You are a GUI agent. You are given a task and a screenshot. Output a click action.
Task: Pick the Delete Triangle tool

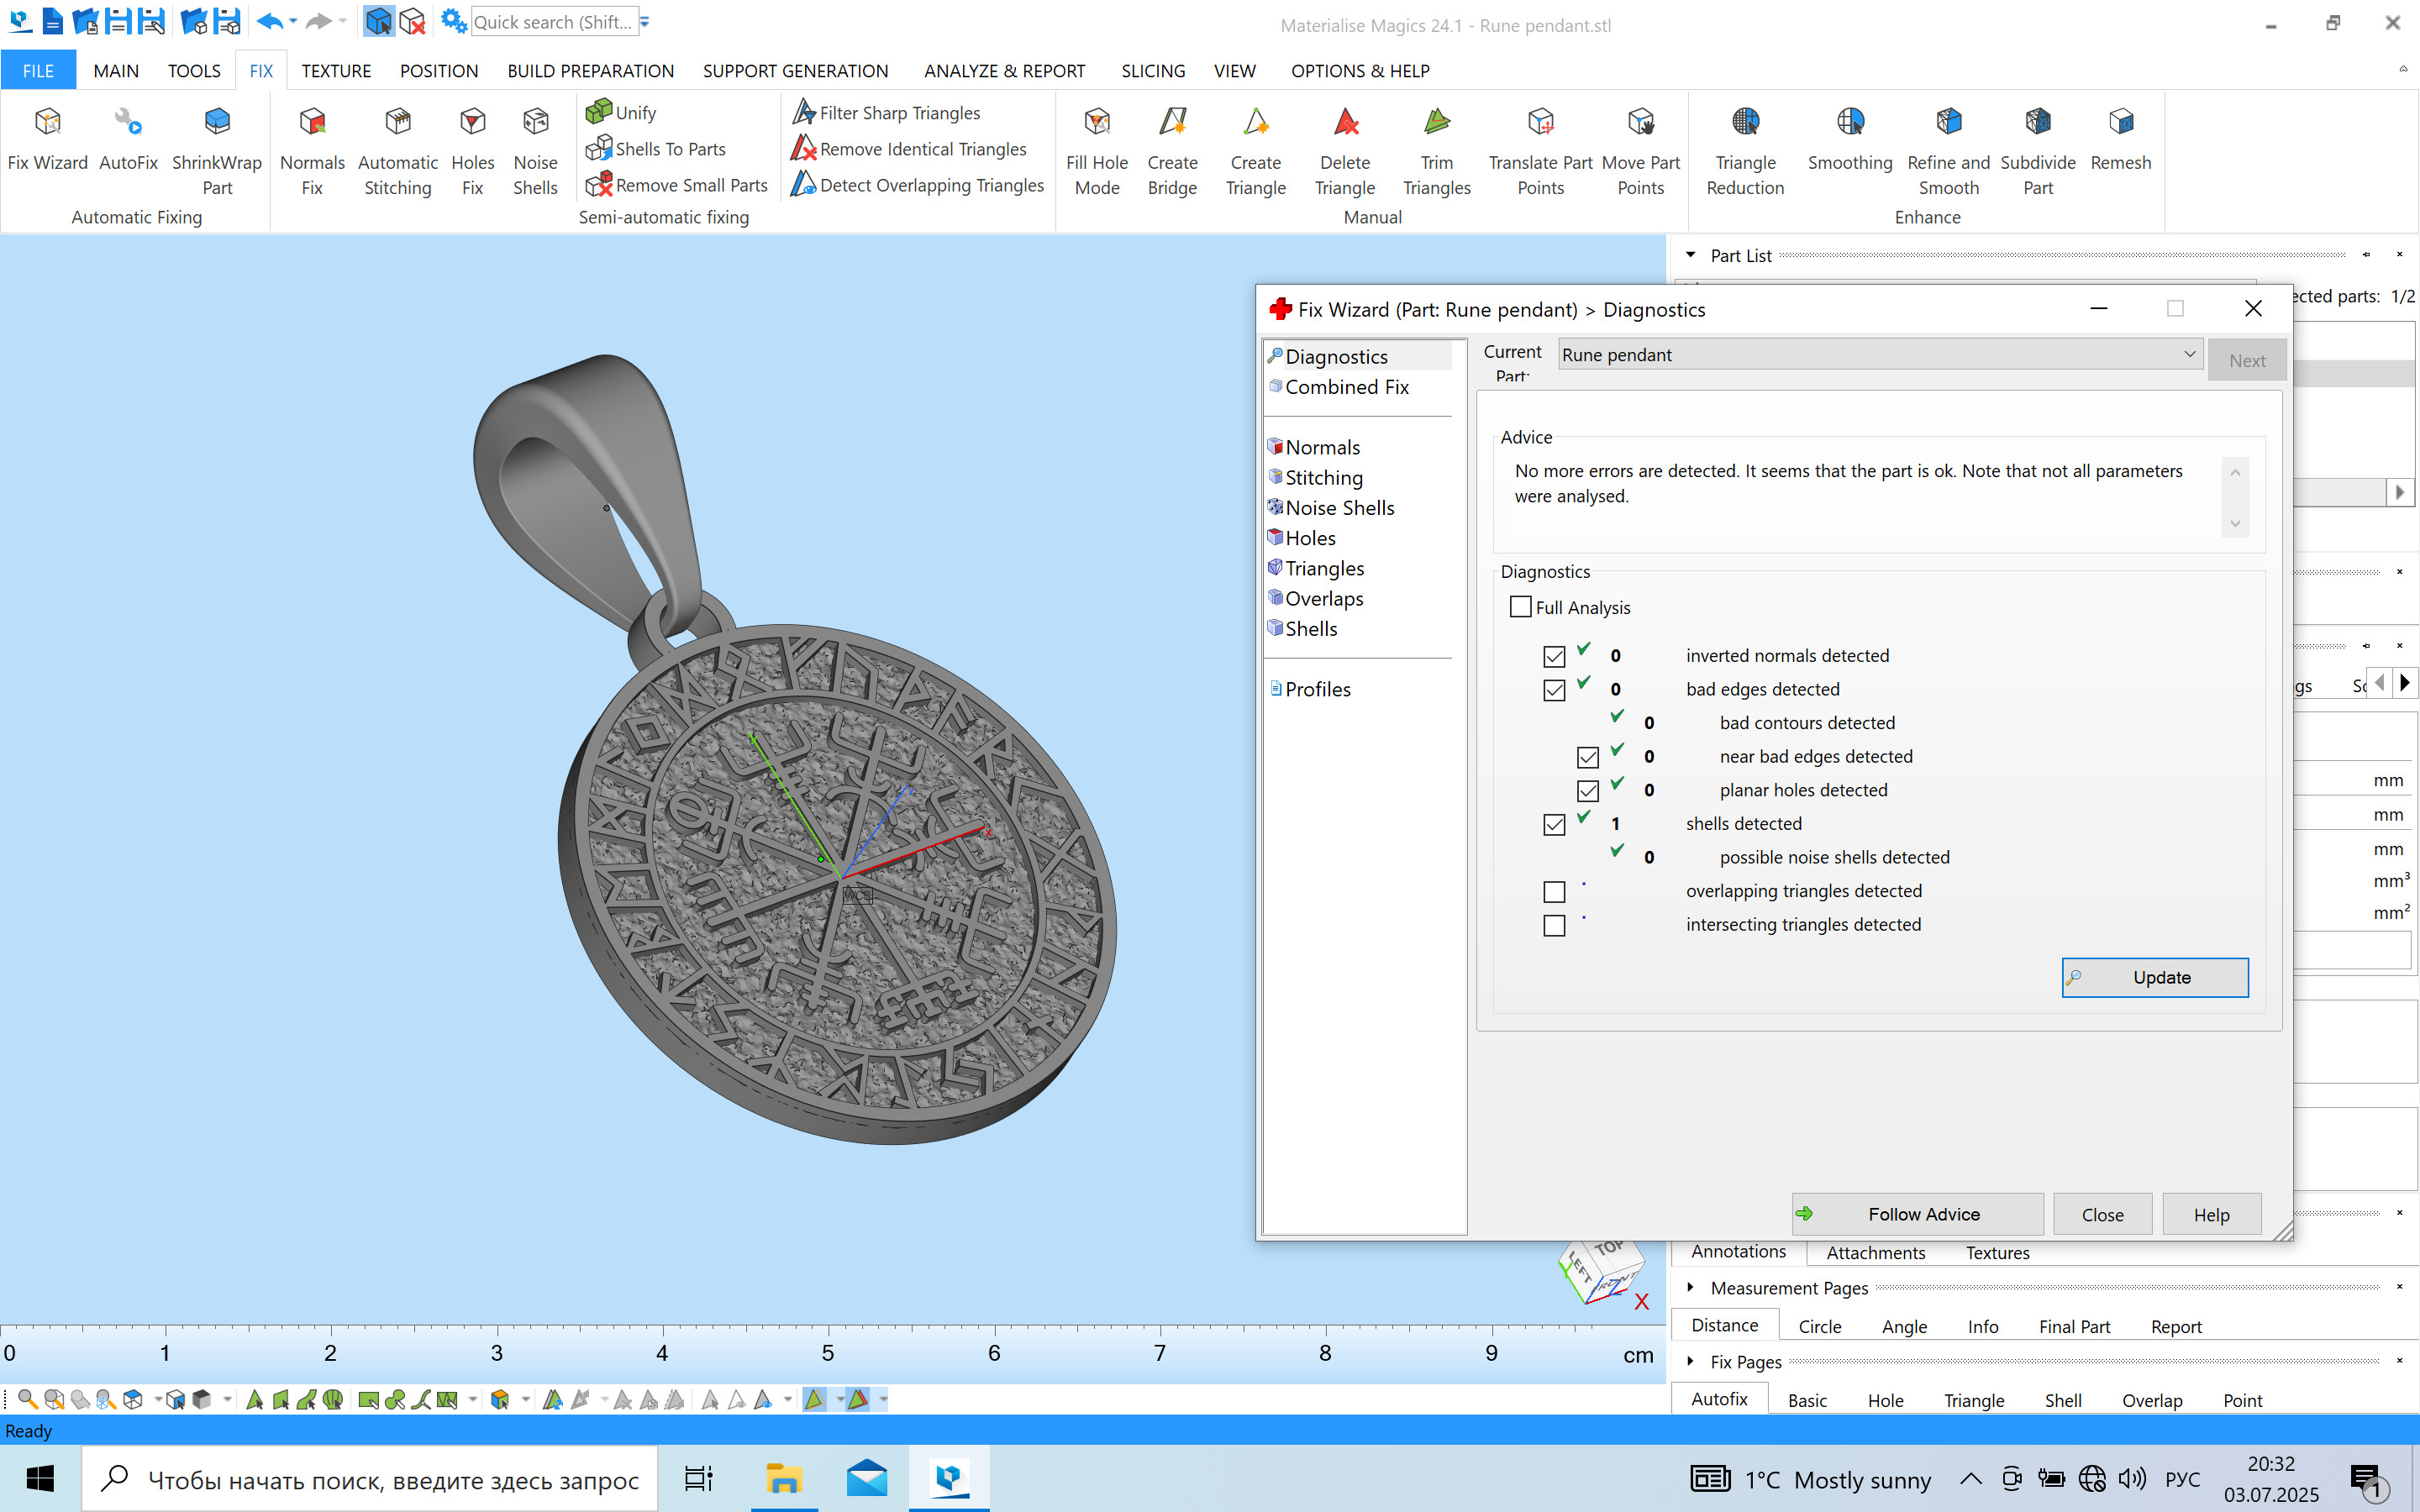1345,152
